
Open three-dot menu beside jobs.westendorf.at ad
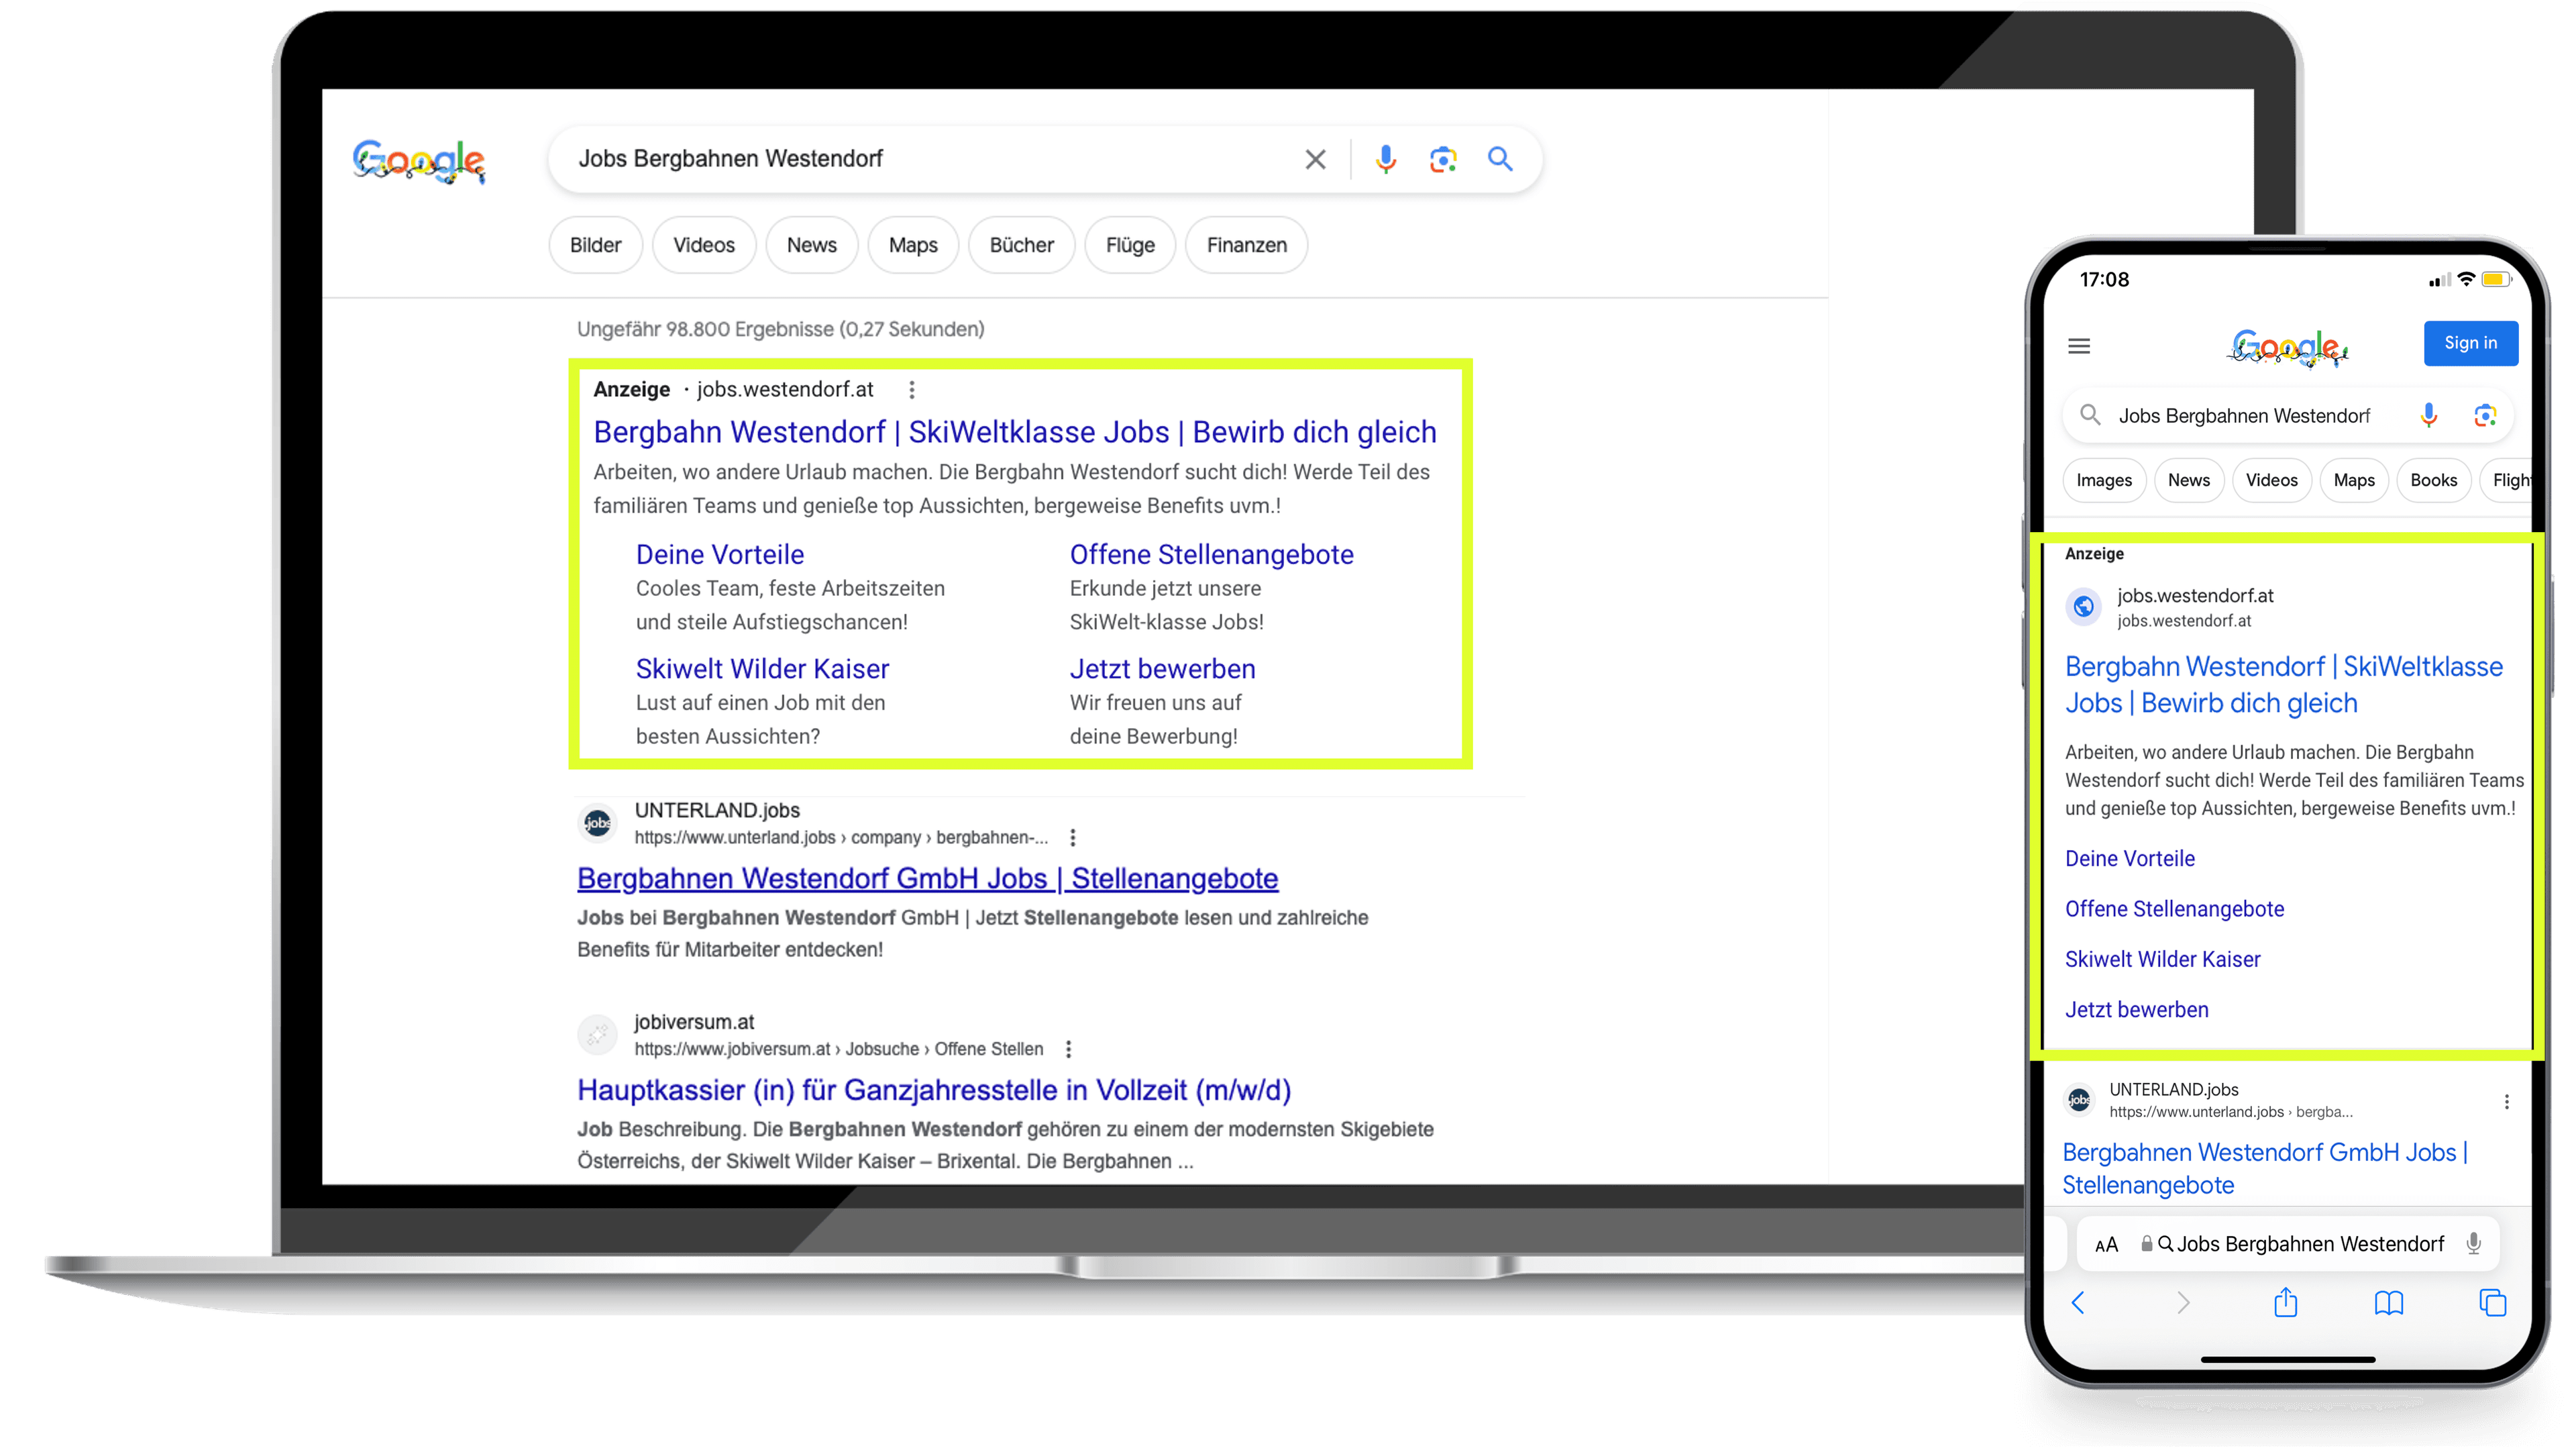click(911, 390)
